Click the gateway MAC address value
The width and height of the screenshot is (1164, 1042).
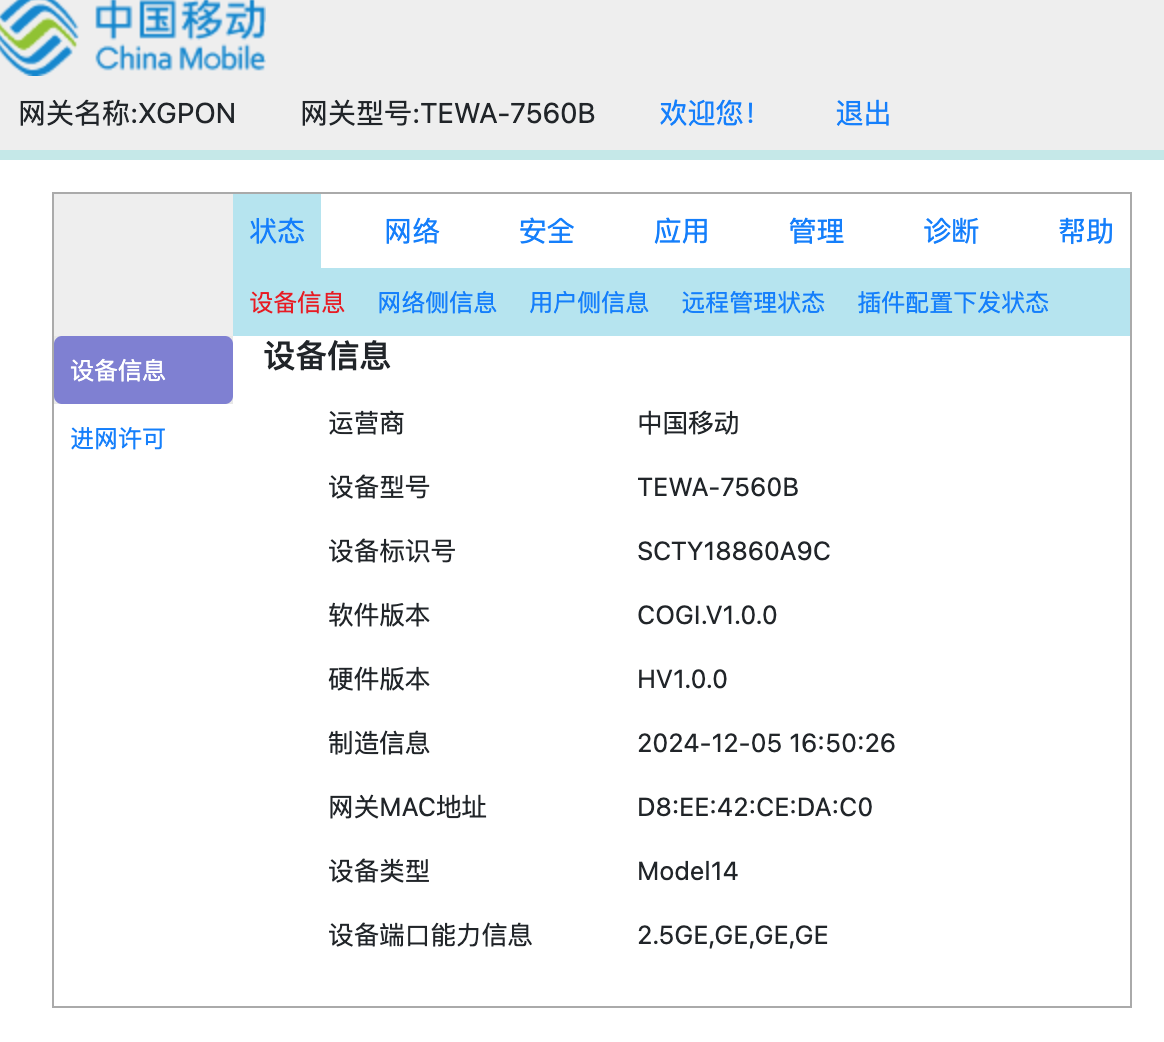(756, 807)
